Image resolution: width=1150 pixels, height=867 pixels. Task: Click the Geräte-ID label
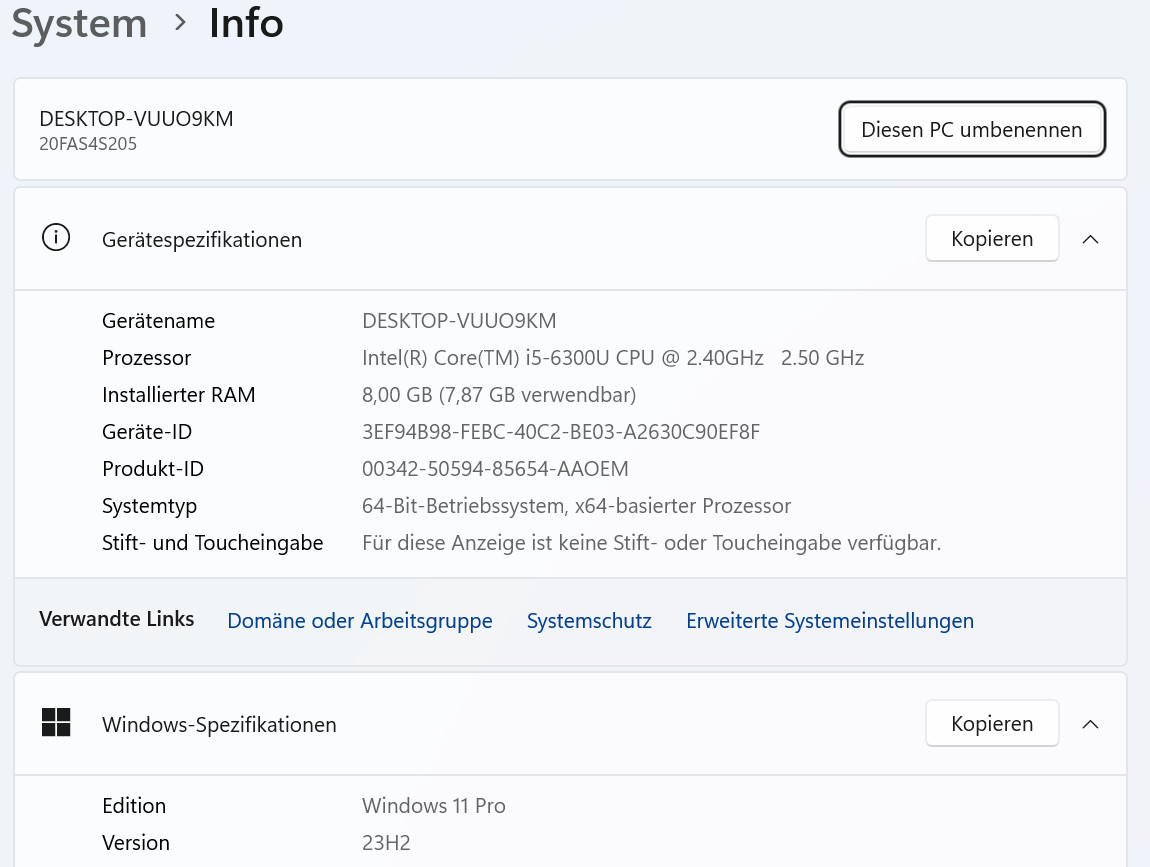click(147, 431)
